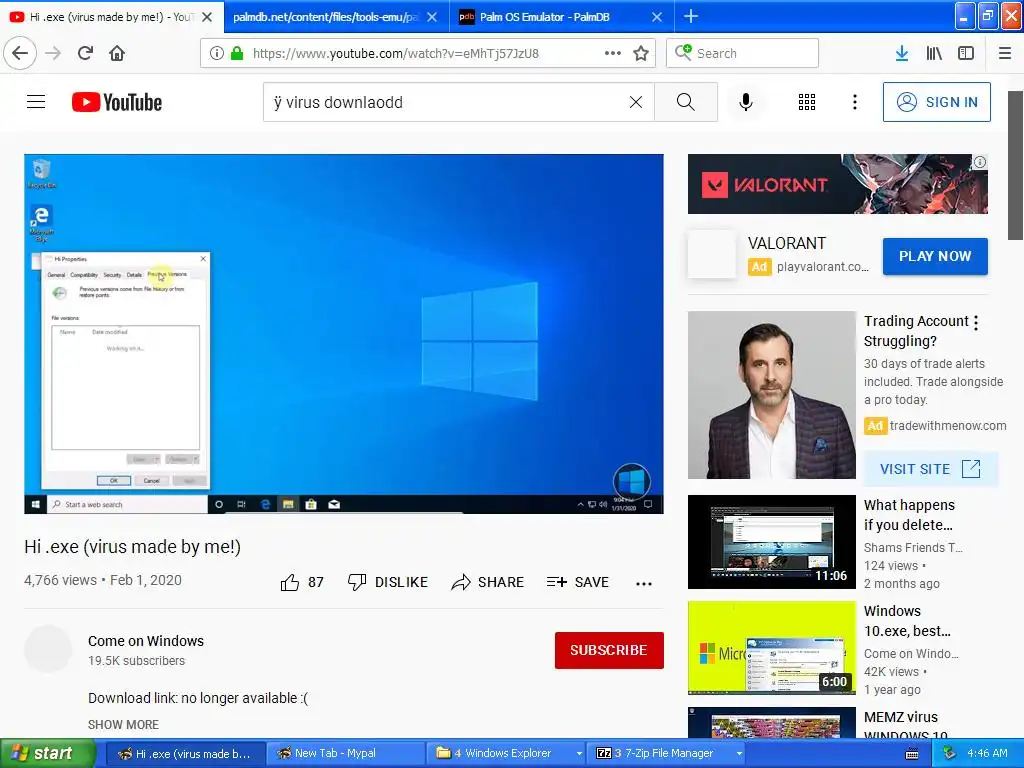Click the page vertical scrollbar thumb
This screenshot has width=1024, height=768.
click(x=1016, y=165)
